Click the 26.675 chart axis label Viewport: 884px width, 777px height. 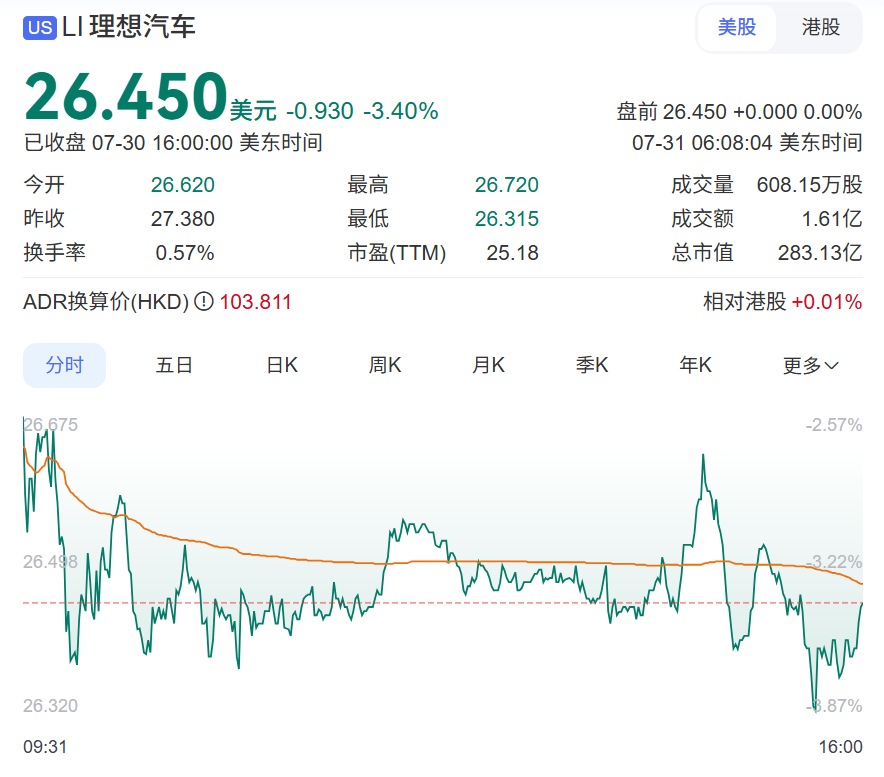[x=50, y=425]
